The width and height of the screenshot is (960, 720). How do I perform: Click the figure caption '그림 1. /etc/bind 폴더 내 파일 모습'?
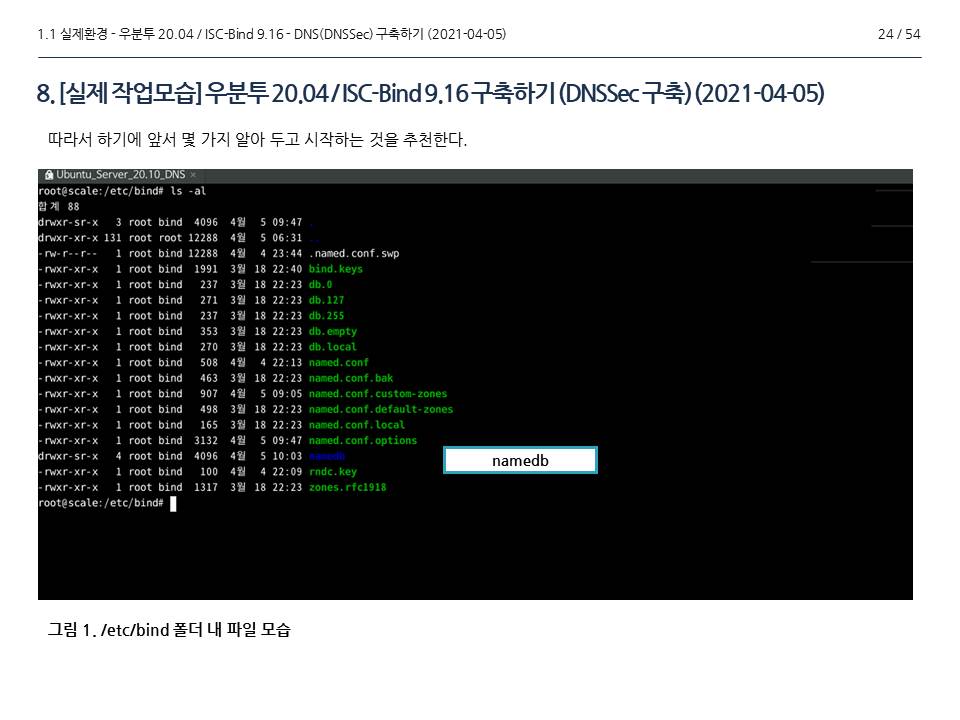[169, 629]
